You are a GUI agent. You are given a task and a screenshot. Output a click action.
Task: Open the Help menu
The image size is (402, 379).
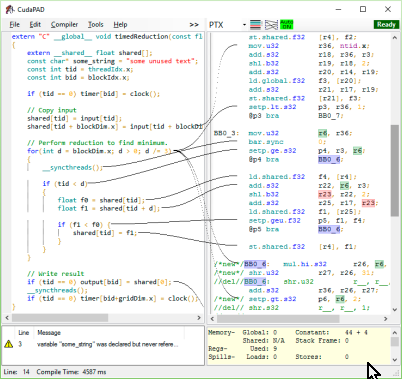click(x=120, y=24)
